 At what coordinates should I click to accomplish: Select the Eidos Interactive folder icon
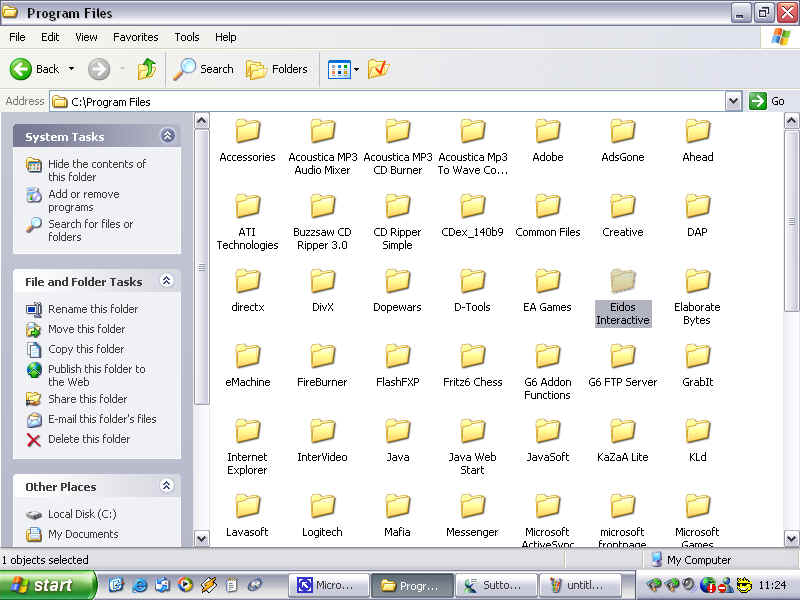pos(622,281)
